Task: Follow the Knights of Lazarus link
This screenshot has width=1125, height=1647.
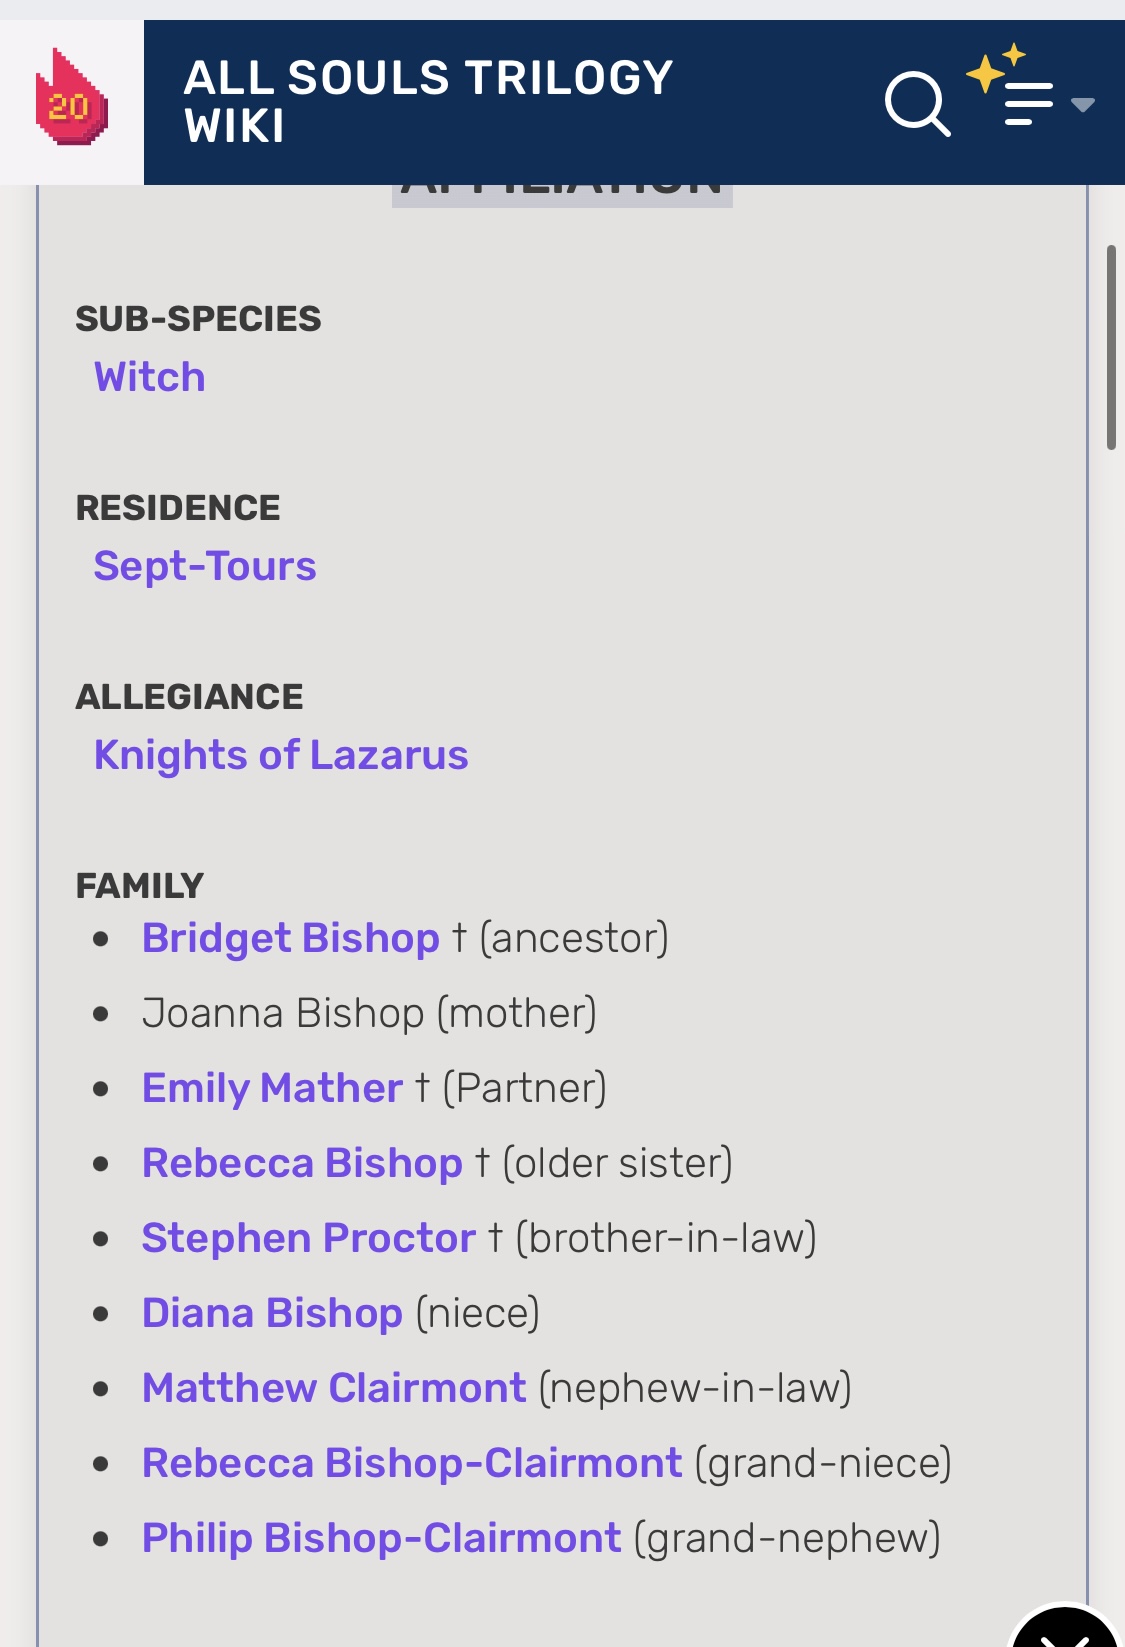Action: click(x=281, y=755)
